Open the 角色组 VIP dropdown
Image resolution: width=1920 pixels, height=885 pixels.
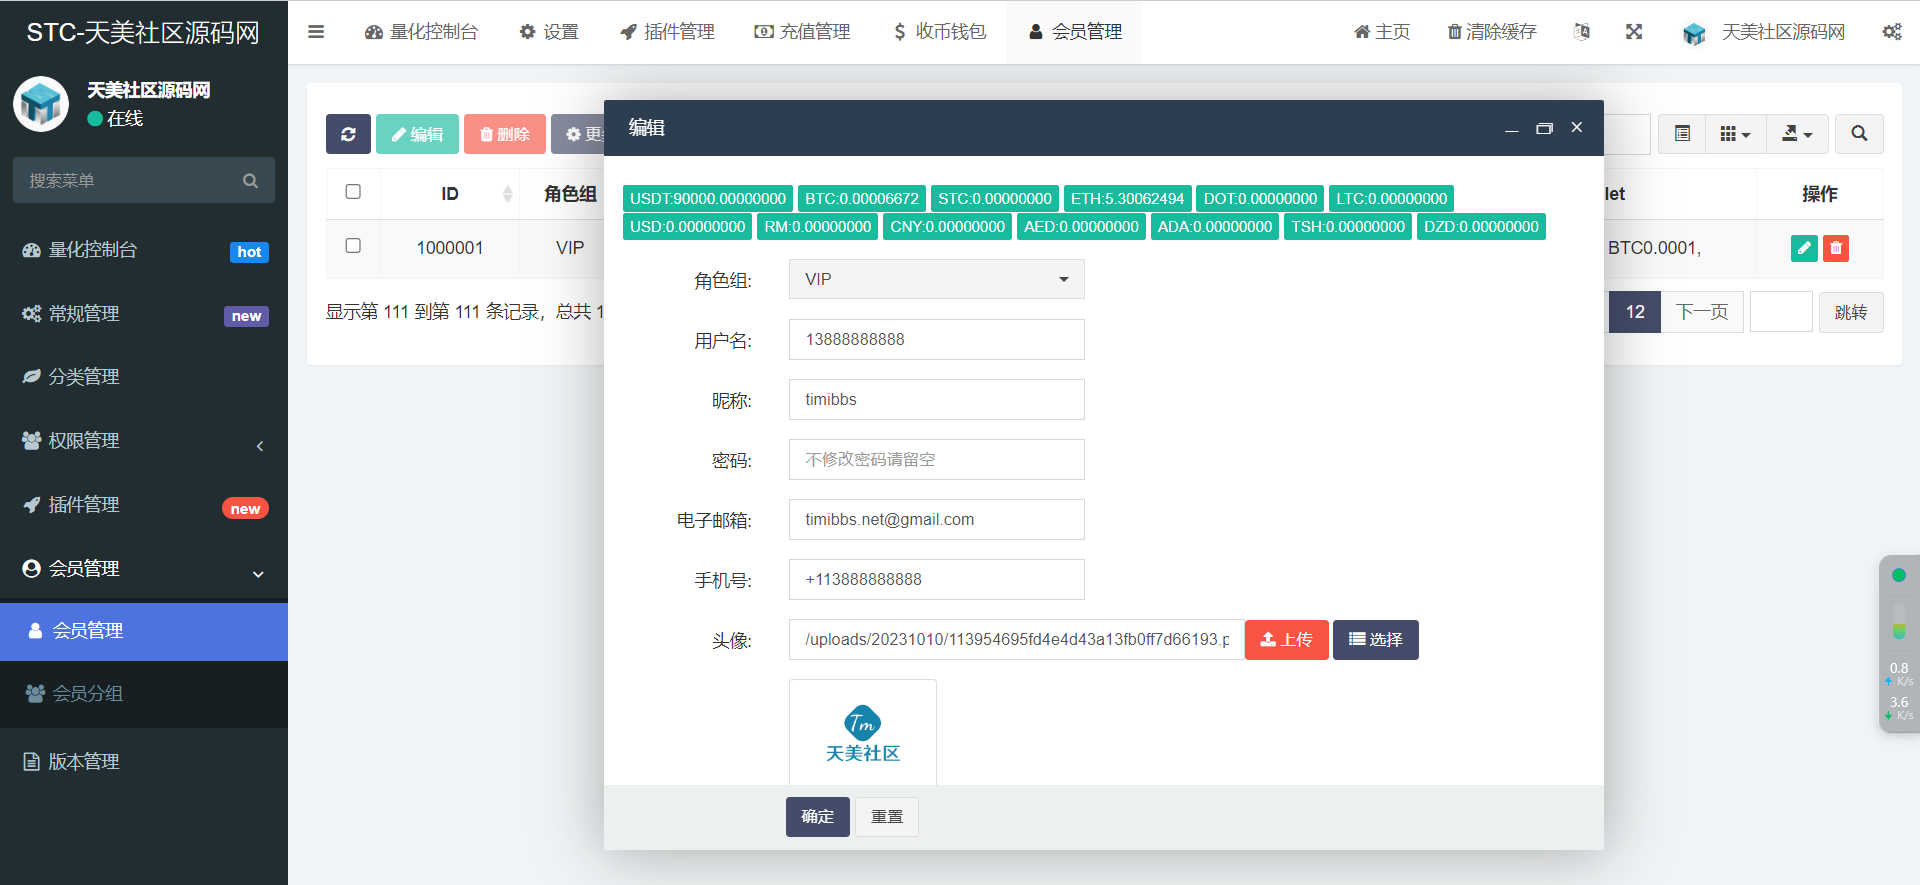pyautogui.click(x=937, y=279)
